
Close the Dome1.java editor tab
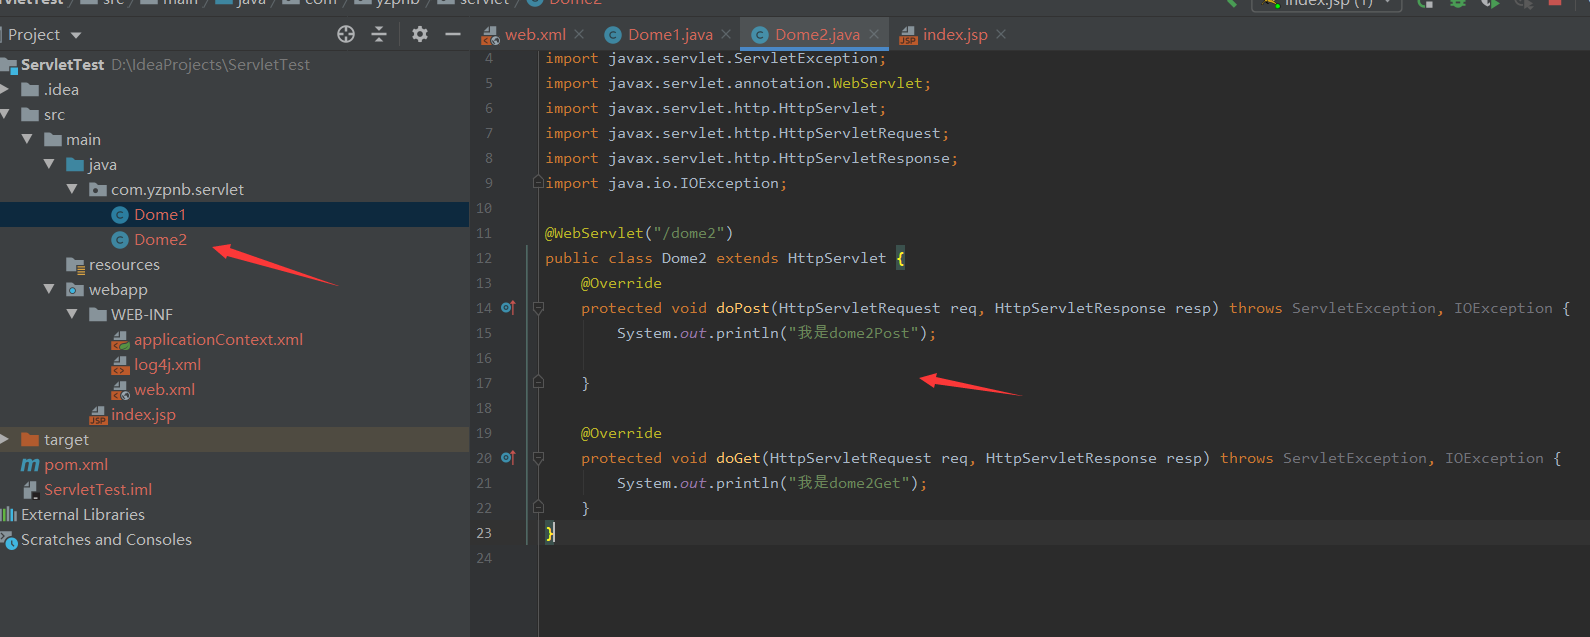pos(726,34)
